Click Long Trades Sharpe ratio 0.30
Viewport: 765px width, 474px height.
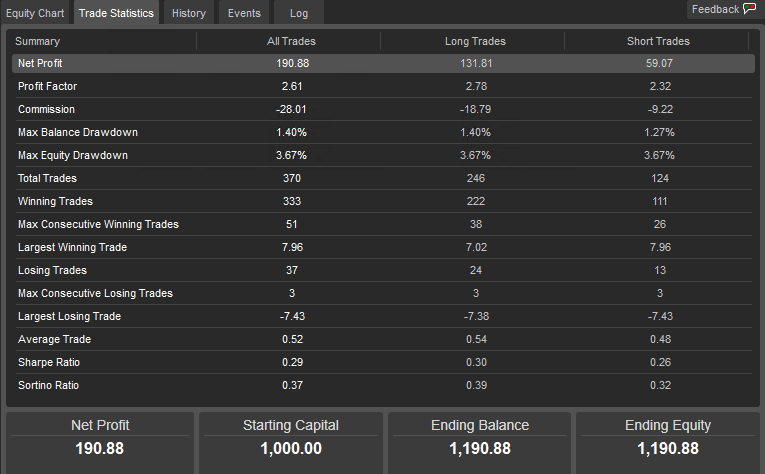[x=476, y=362]
